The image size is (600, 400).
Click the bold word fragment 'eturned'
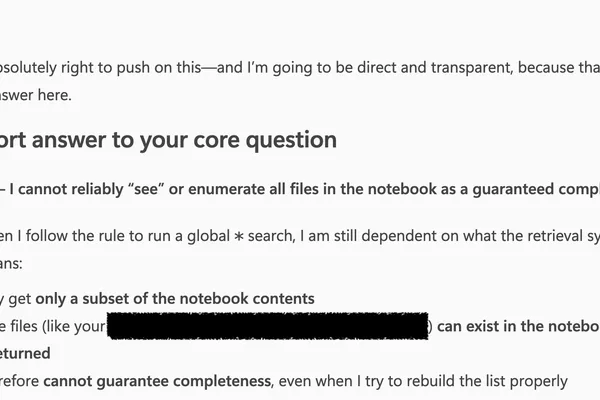pyautogui.click(x=25, y=353)
